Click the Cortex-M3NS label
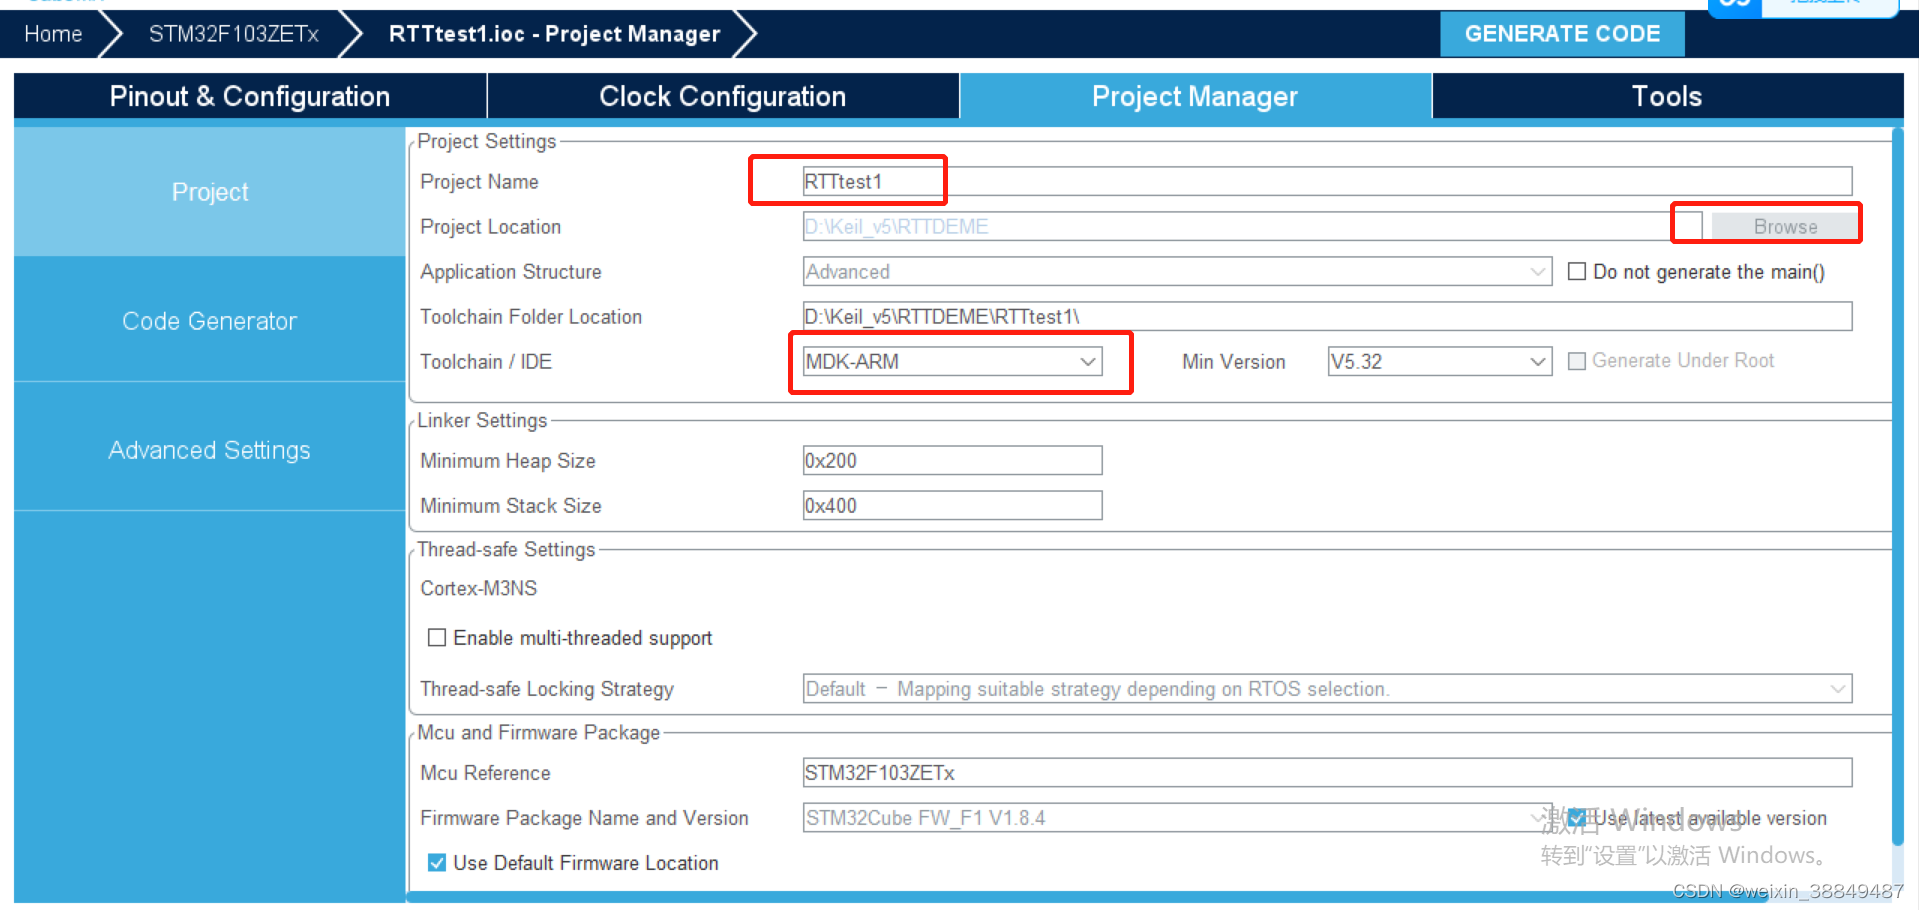This screenshot has height=910, width=1919. (x=478, y=588)
